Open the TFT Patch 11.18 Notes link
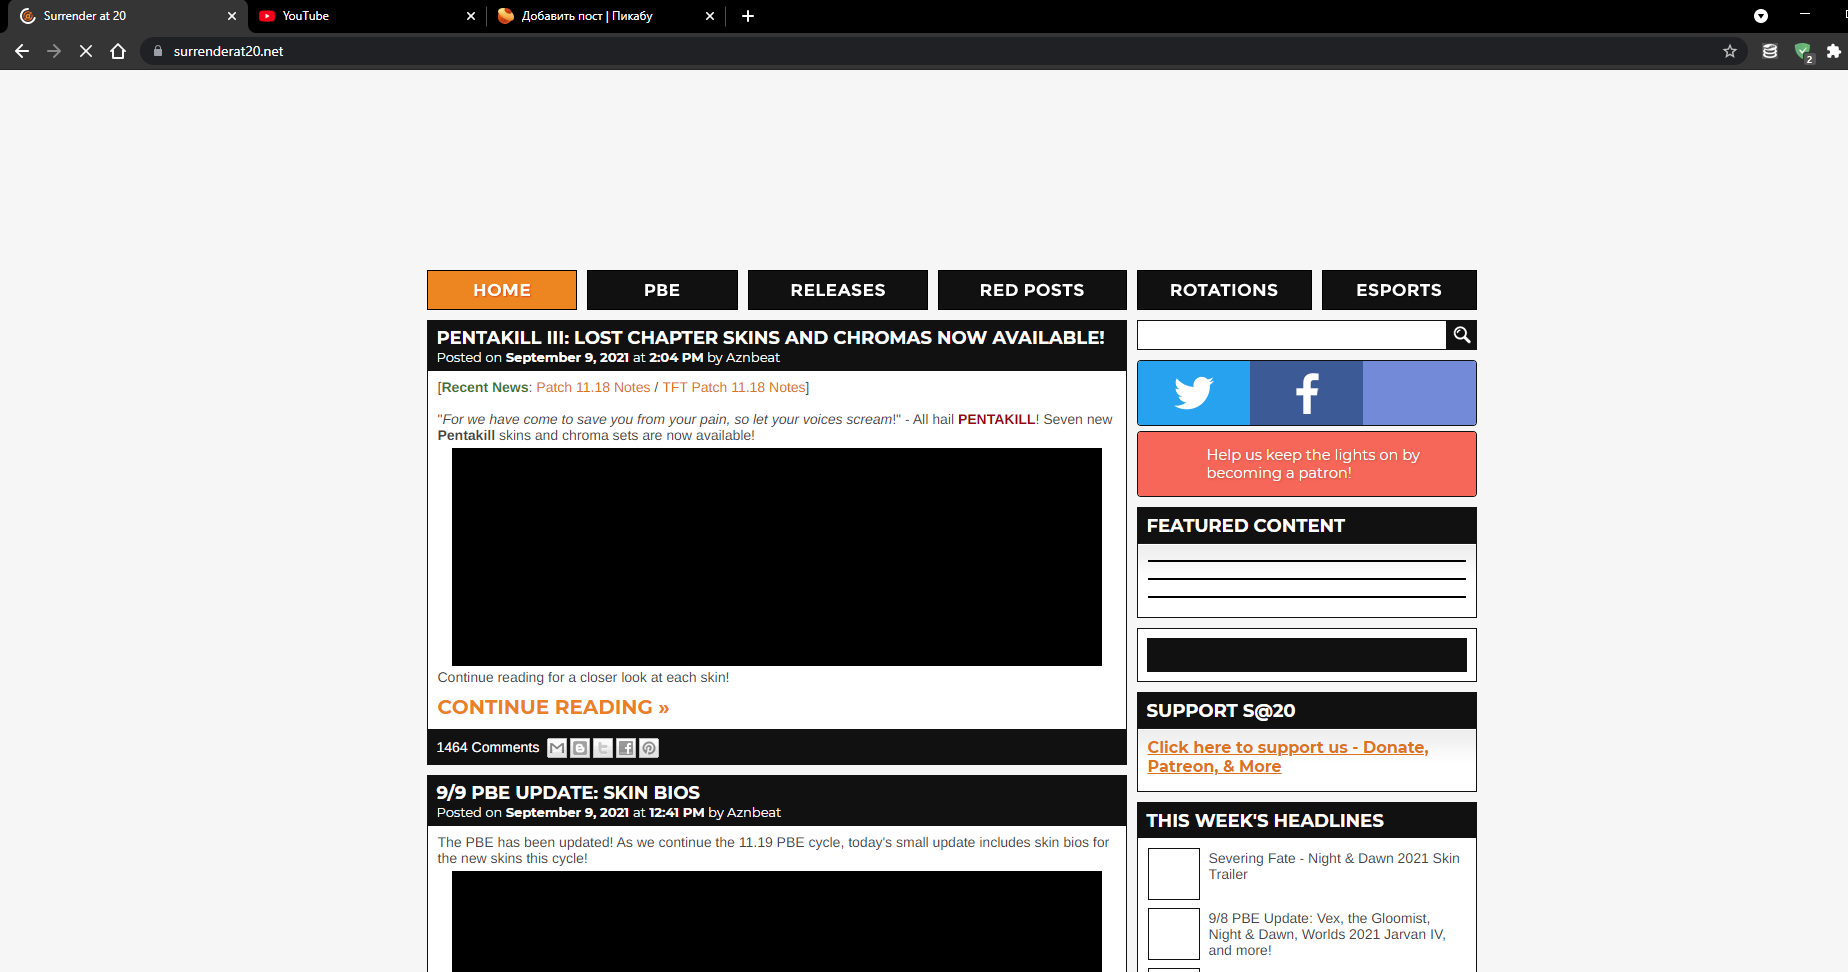The height and width of the screenshot is (972, 1848). (x=734, y=387)
